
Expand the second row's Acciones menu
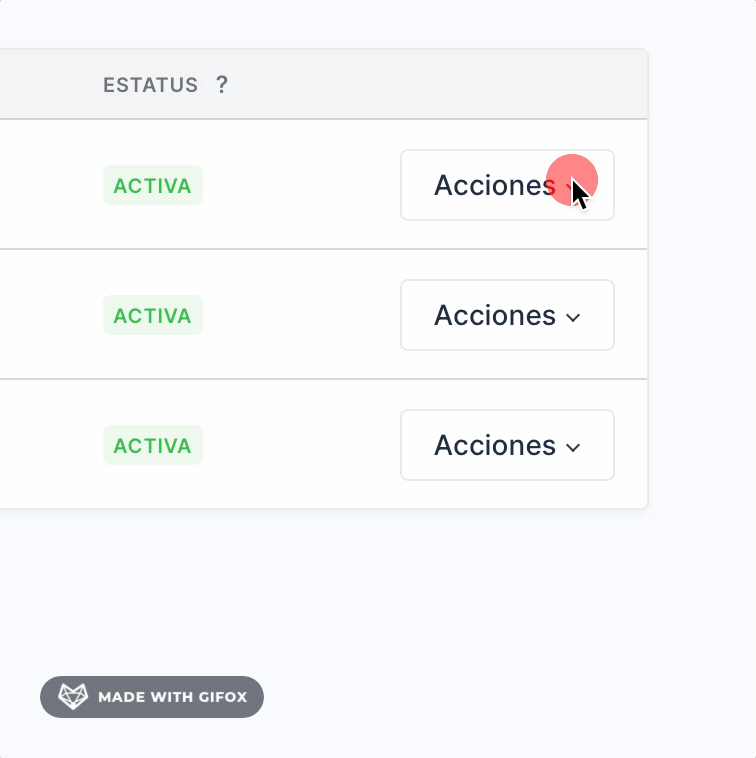pos(506,315)
